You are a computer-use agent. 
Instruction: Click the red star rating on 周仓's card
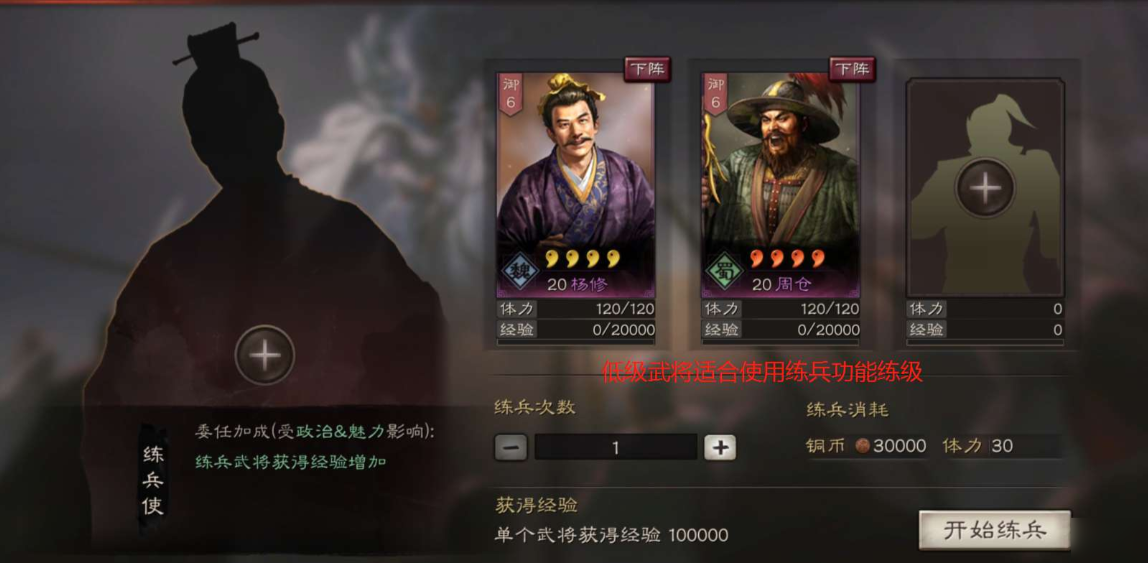click(x=787, y=258)
